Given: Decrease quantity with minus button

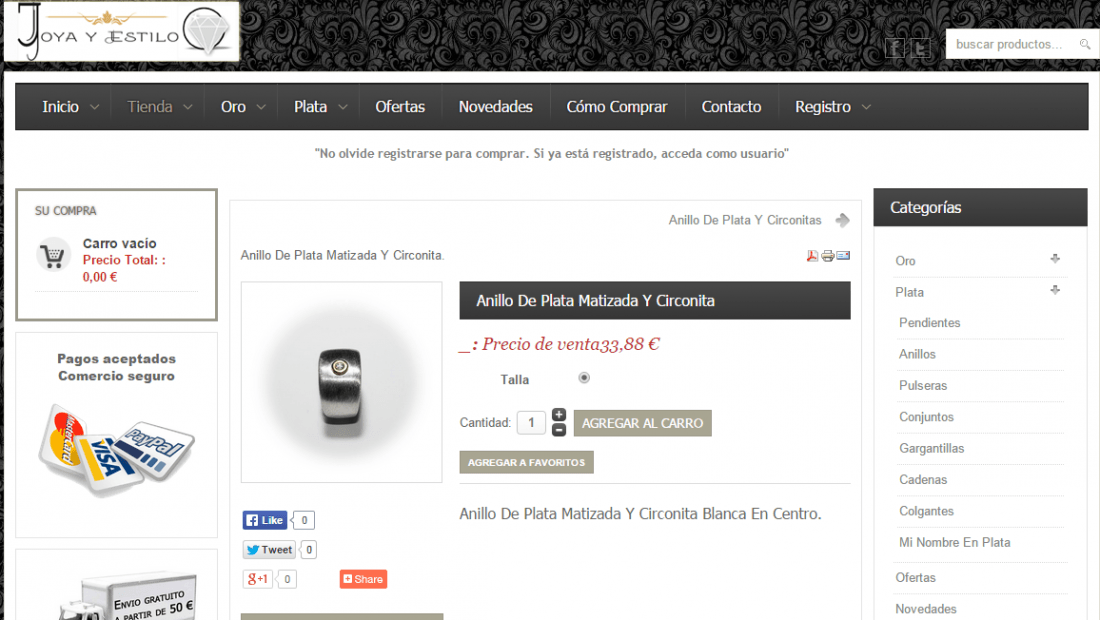Looking at the screenshot, I should click(558, 430).
